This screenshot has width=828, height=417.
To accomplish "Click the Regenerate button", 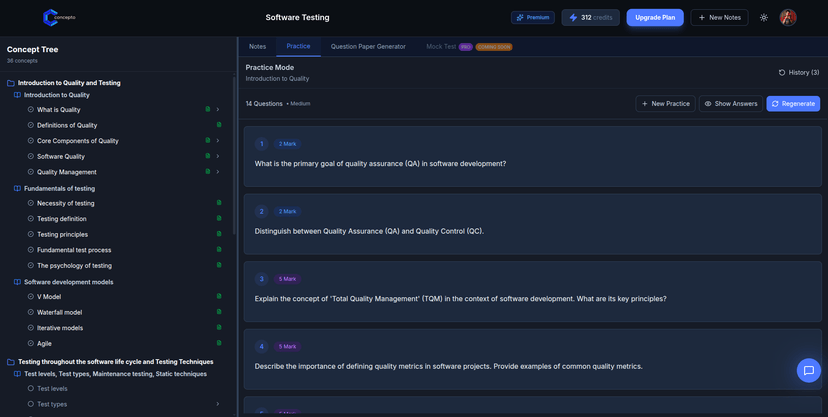I will (793, 103).
